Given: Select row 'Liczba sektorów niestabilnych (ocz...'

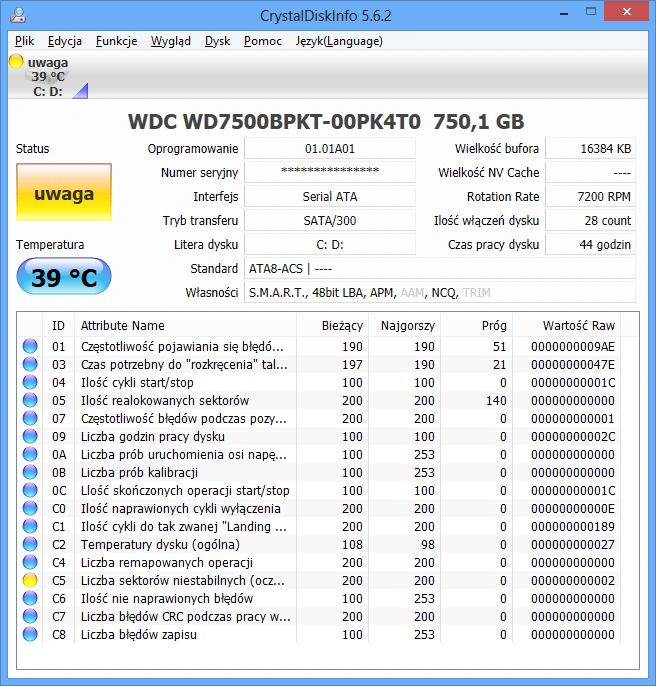Looking at the screenshot, I should click(x=319, y=580).
